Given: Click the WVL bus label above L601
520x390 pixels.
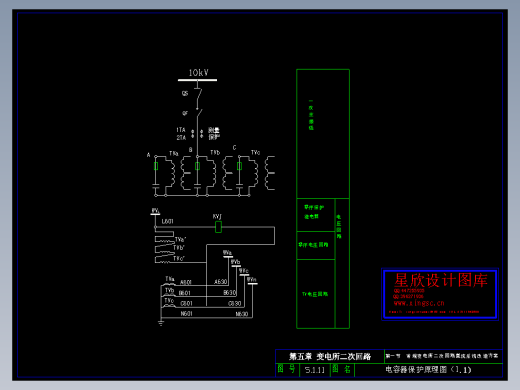Looking at the screenshot, I should (x=155, y=211).
